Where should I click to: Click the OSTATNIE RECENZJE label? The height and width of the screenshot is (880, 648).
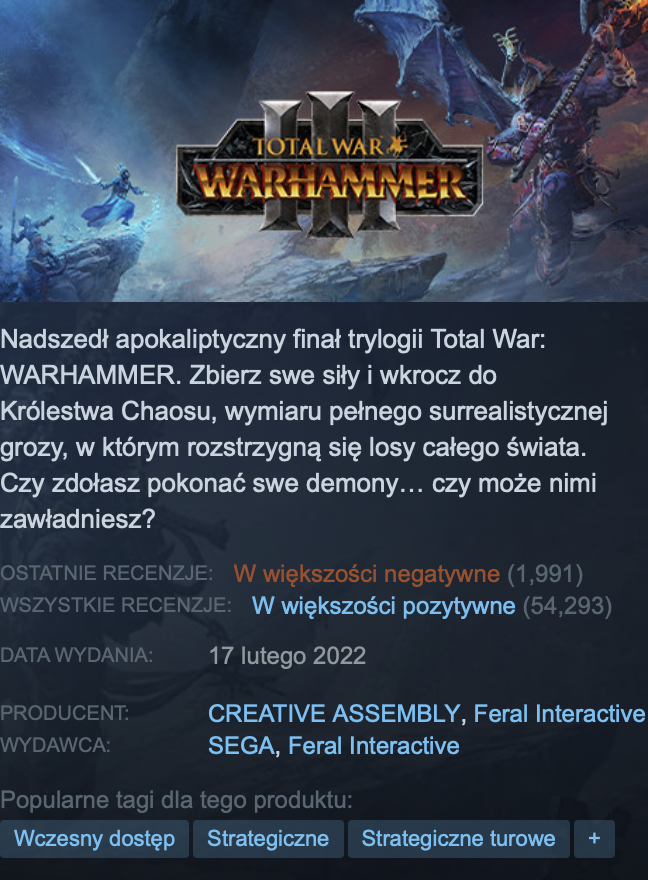click(107, 574)
